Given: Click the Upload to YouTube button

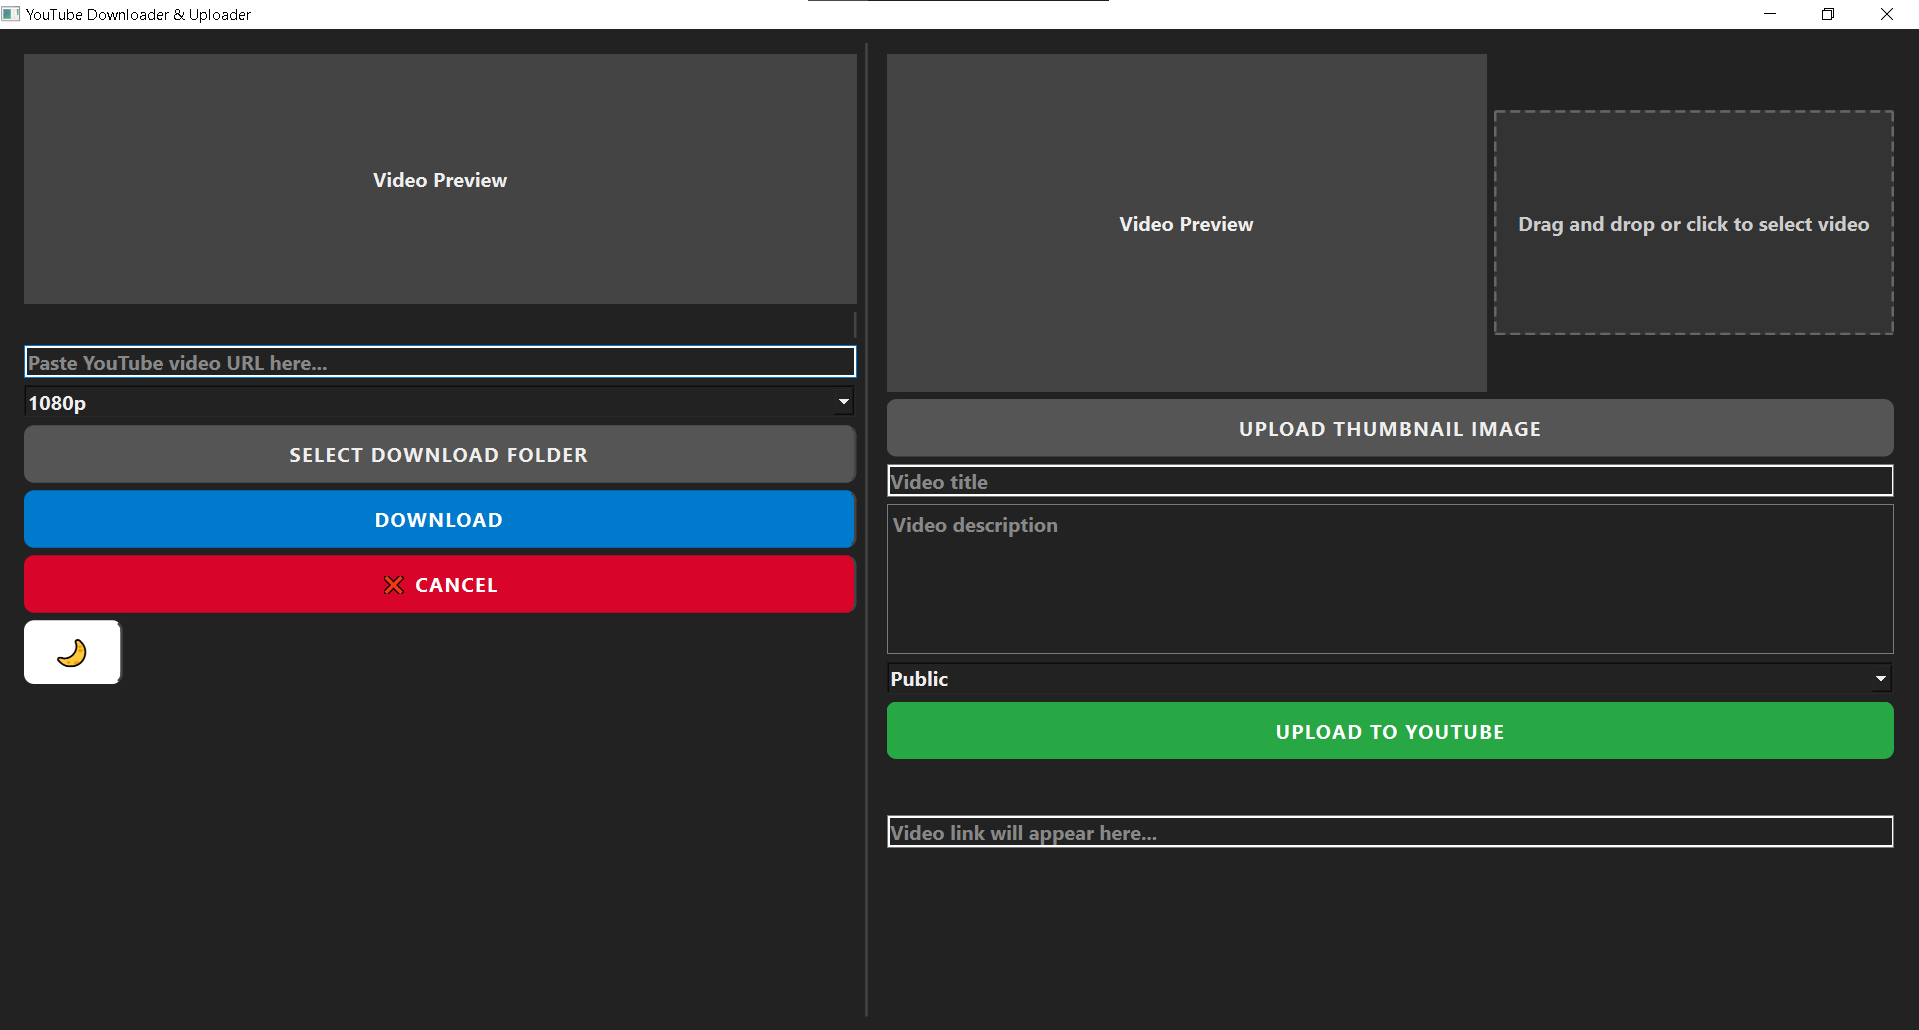Looking at the screenshot, I should point(1390,731).
